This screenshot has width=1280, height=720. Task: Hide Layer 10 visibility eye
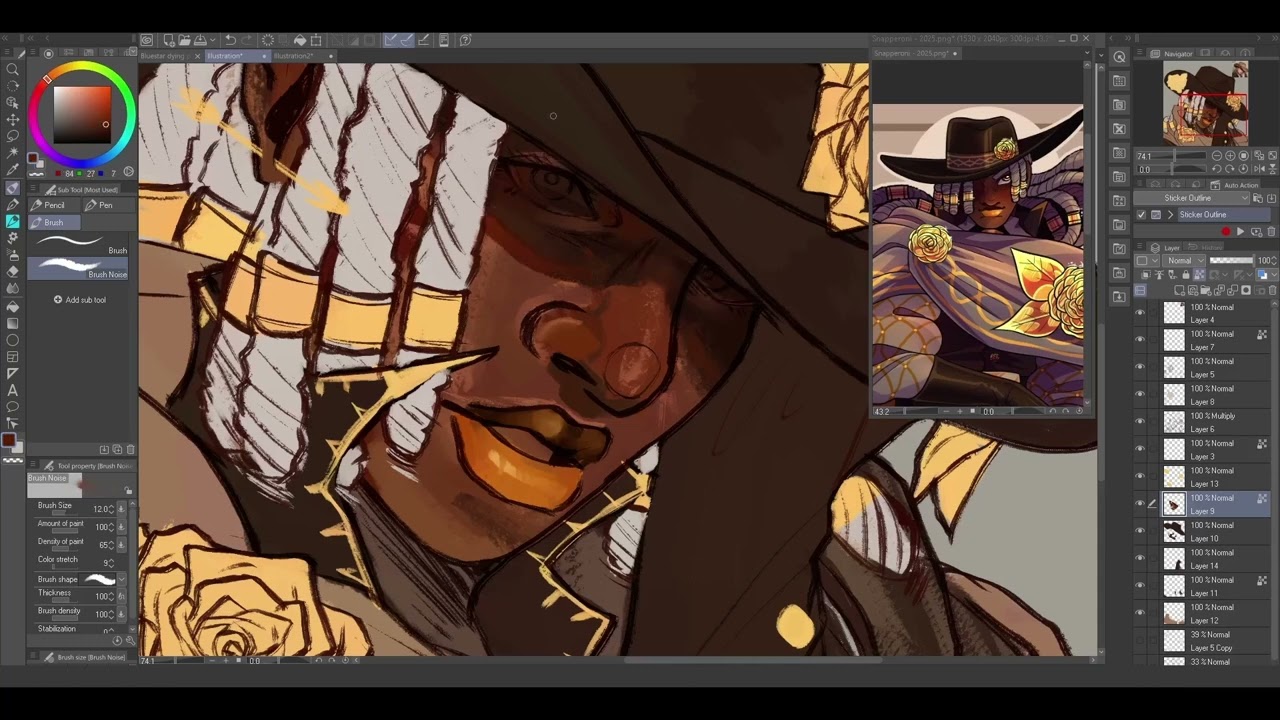coord(1139,531)
